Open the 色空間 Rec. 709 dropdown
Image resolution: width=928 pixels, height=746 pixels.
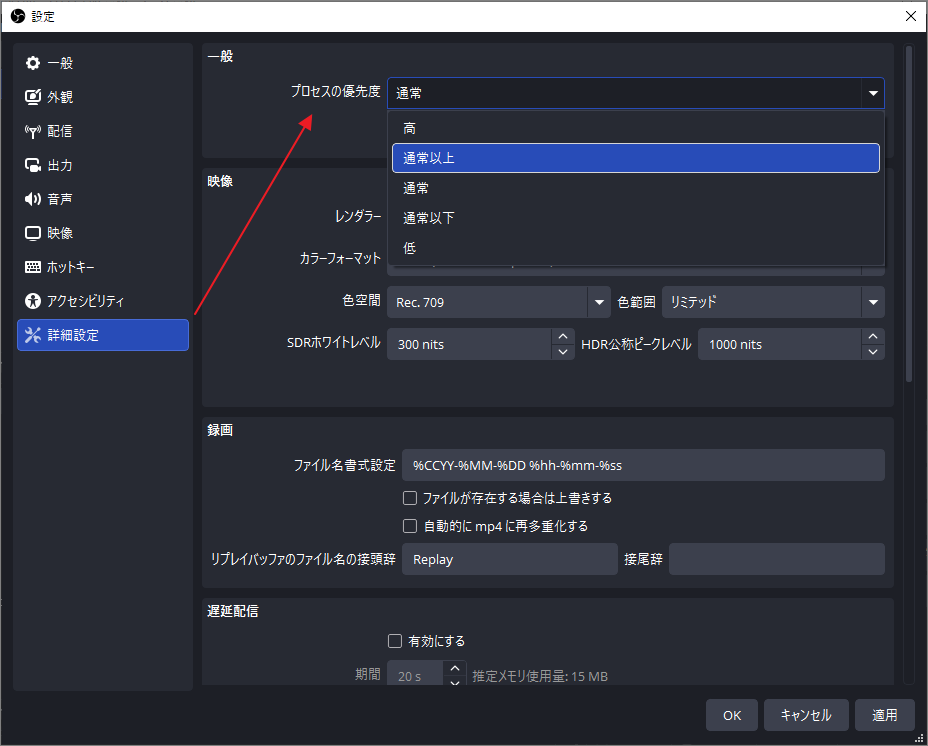click(x=597, y=301)
